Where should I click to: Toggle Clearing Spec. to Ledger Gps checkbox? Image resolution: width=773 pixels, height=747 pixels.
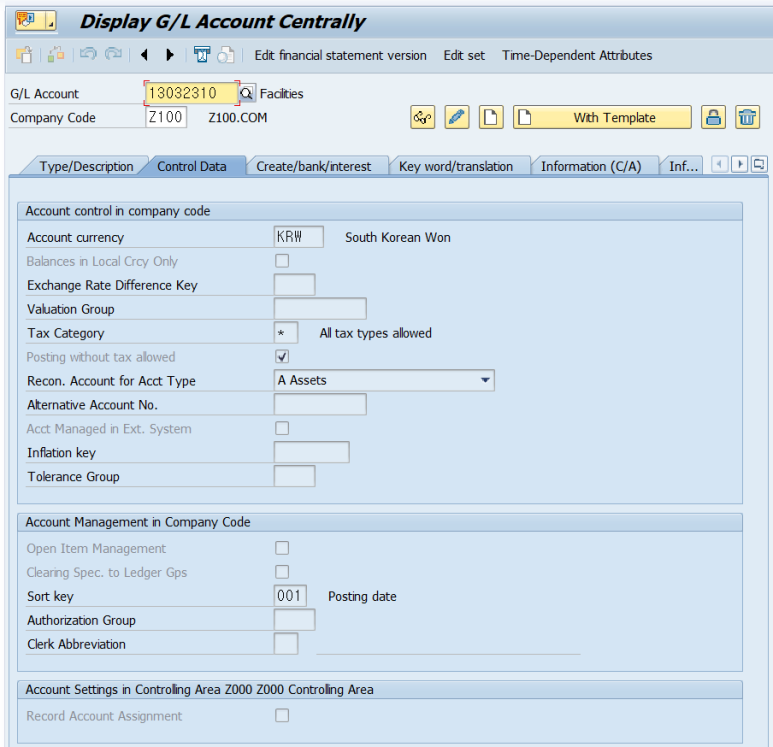(x=282, y=572)
